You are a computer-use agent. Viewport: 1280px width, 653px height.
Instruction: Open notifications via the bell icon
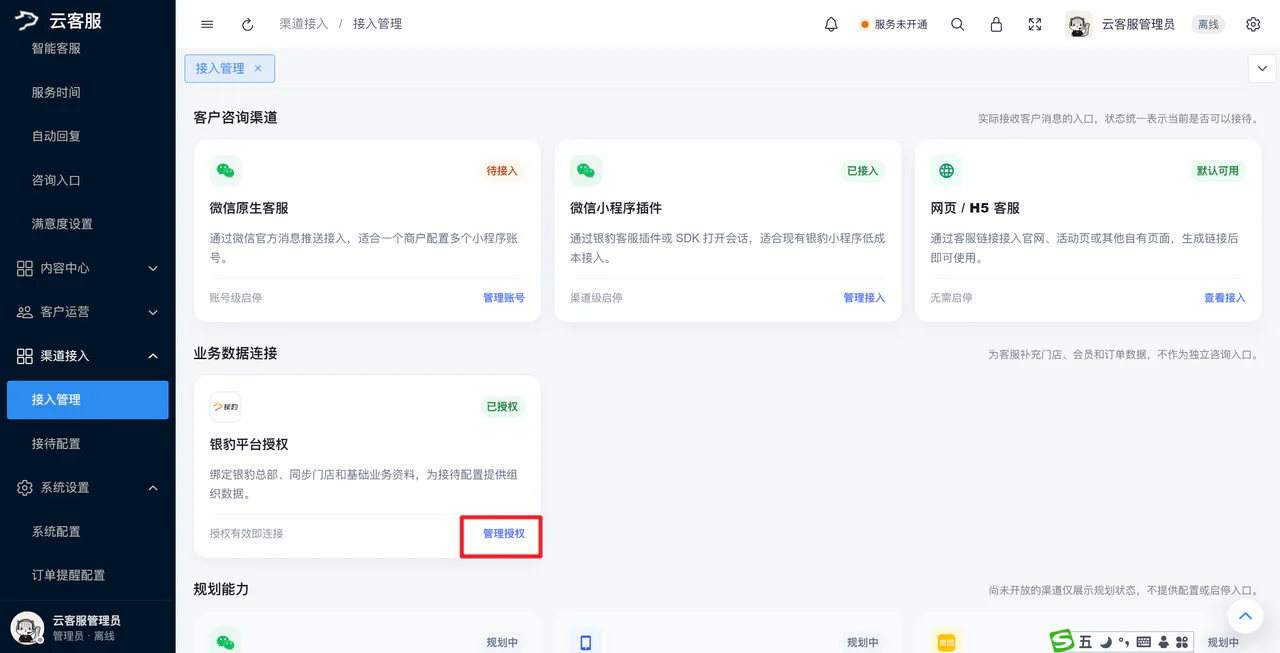[831, 24]
